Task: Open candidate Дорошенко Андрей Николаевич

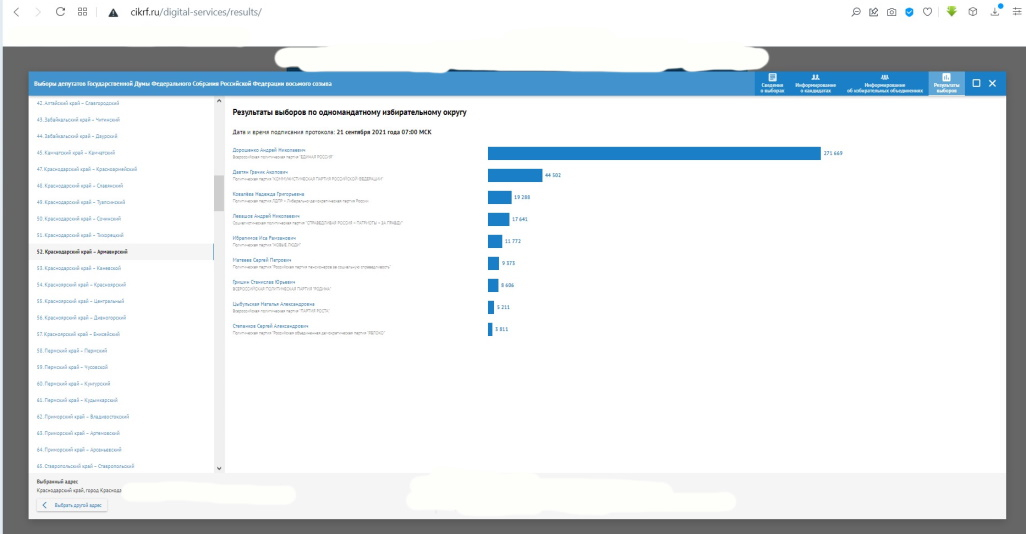Action: click(269, 150)
